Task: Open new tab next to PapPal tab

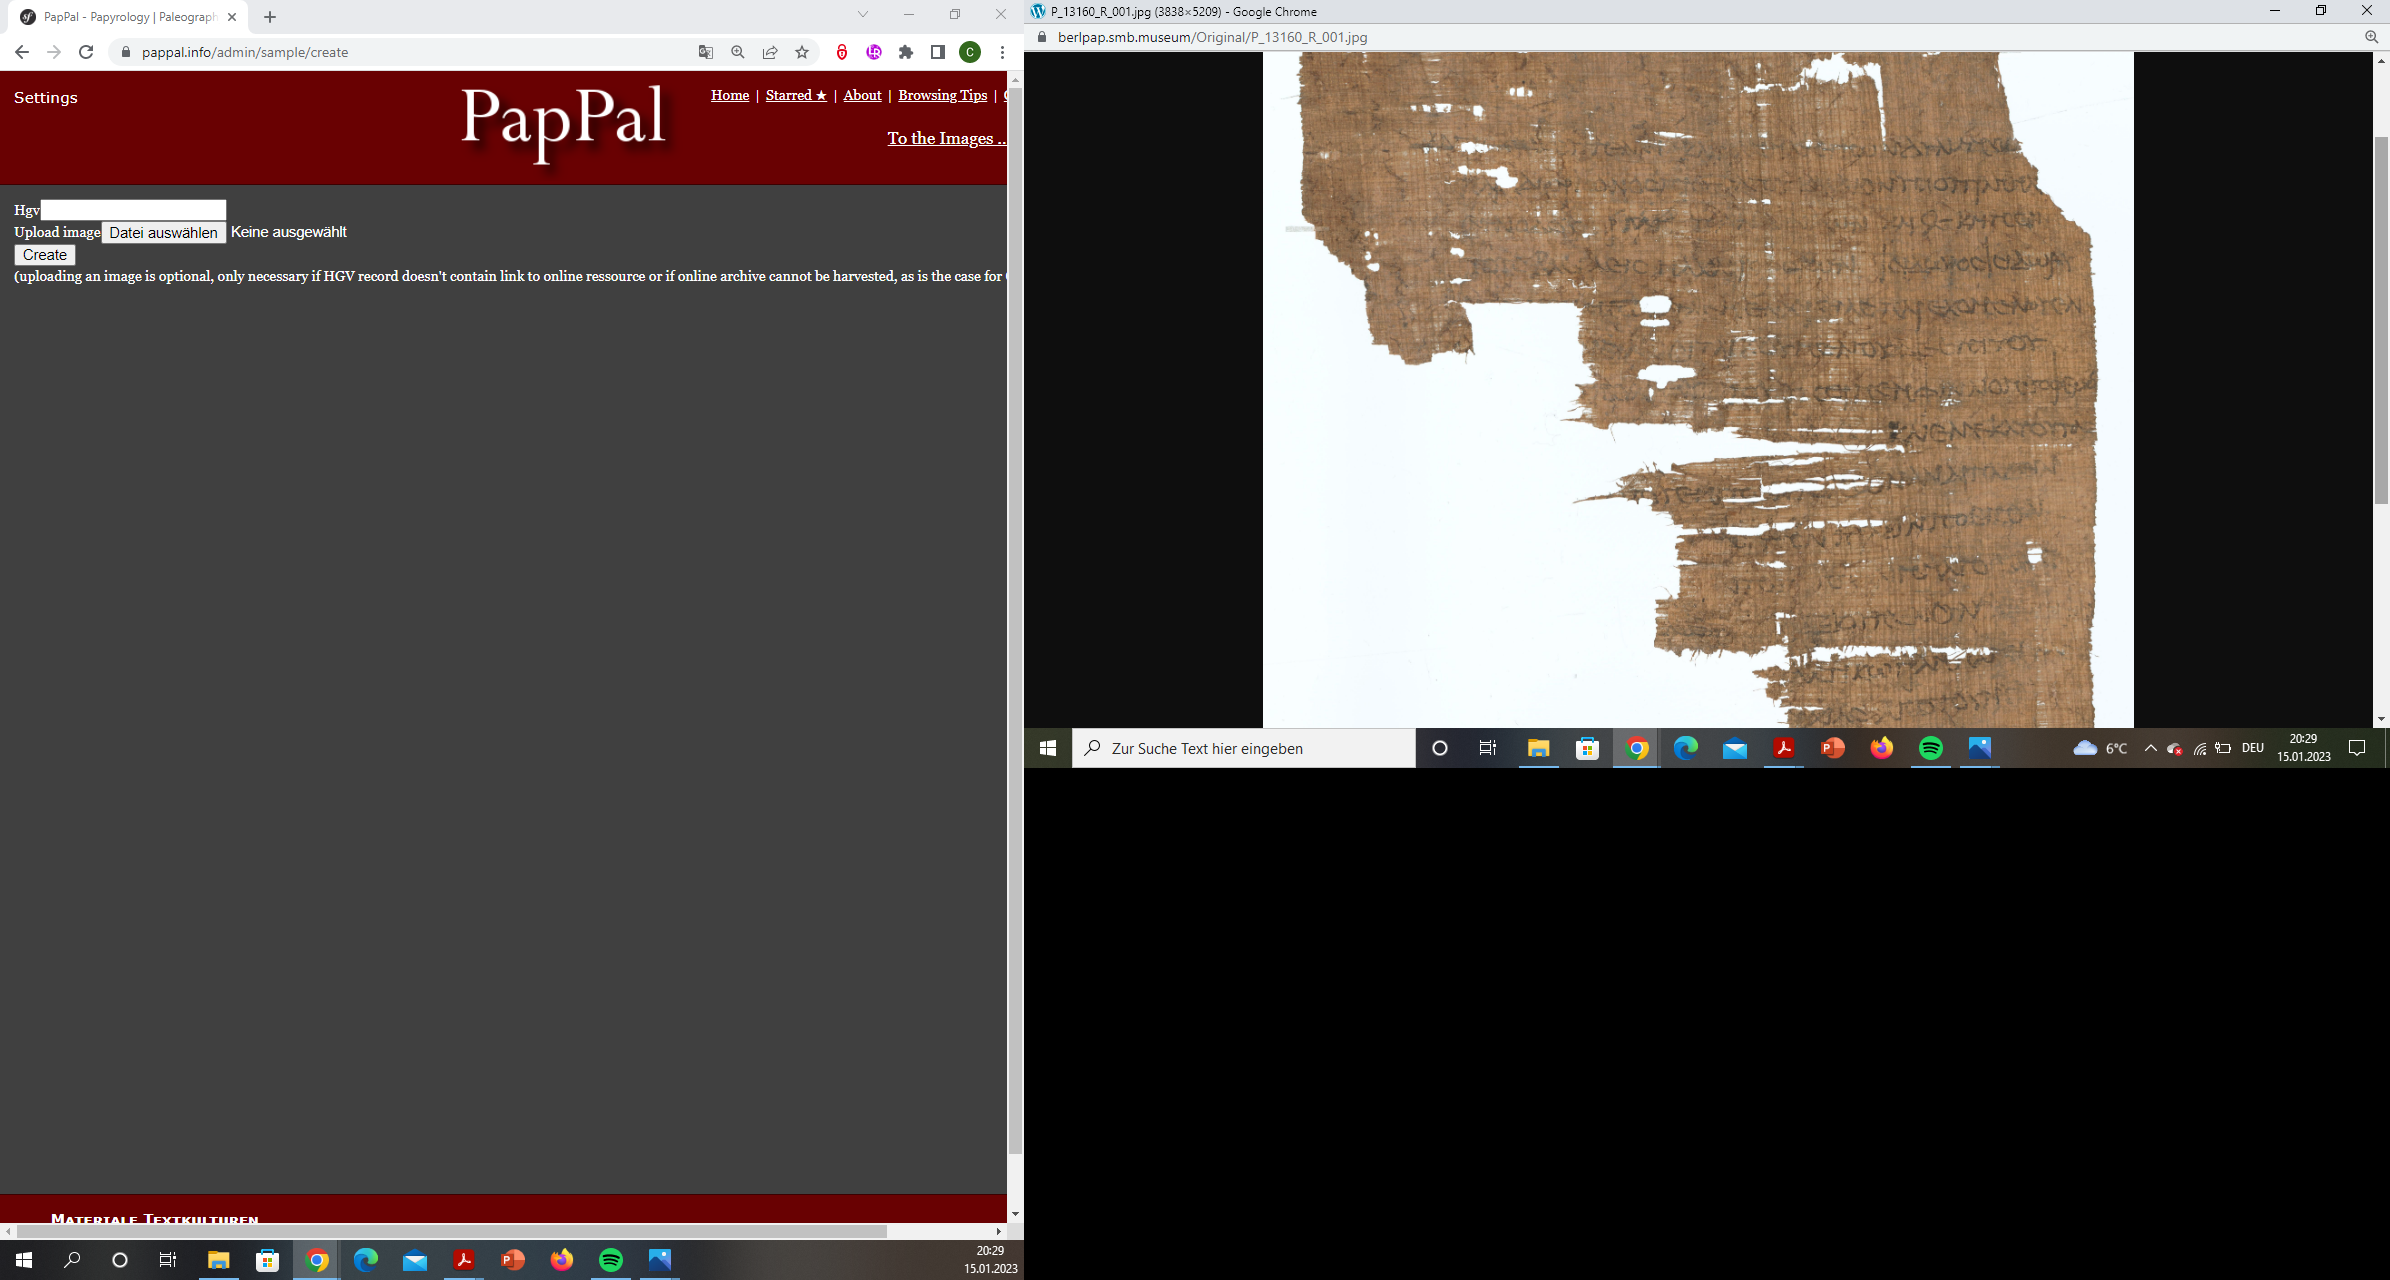Action: pyautogui.click(x=270, y=17)
